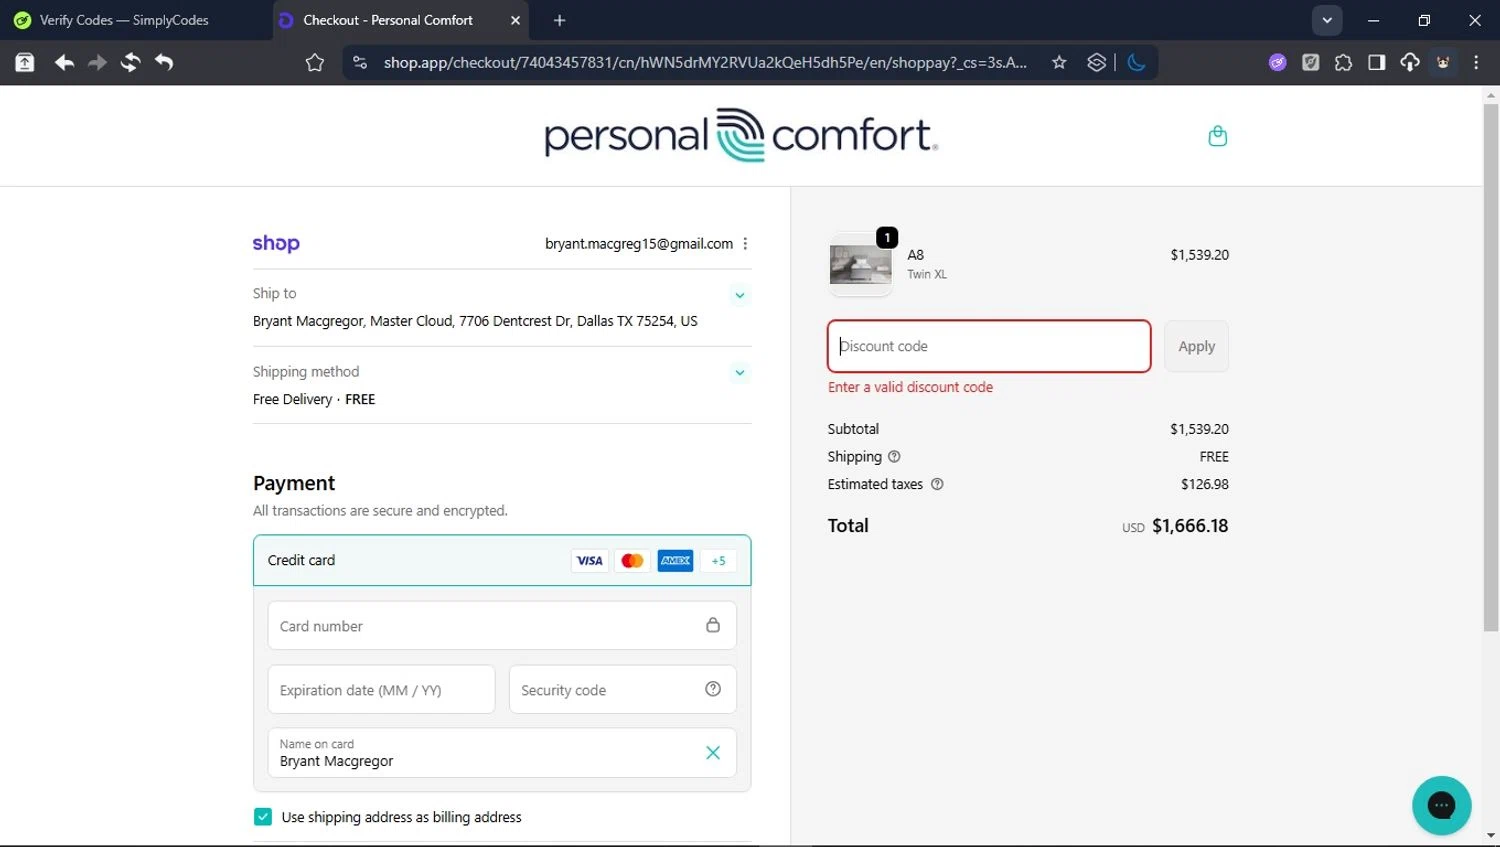Click the email bryant.macgreg15@gmail.com
Screen dimensions: 1500x847
coord(639,244)
